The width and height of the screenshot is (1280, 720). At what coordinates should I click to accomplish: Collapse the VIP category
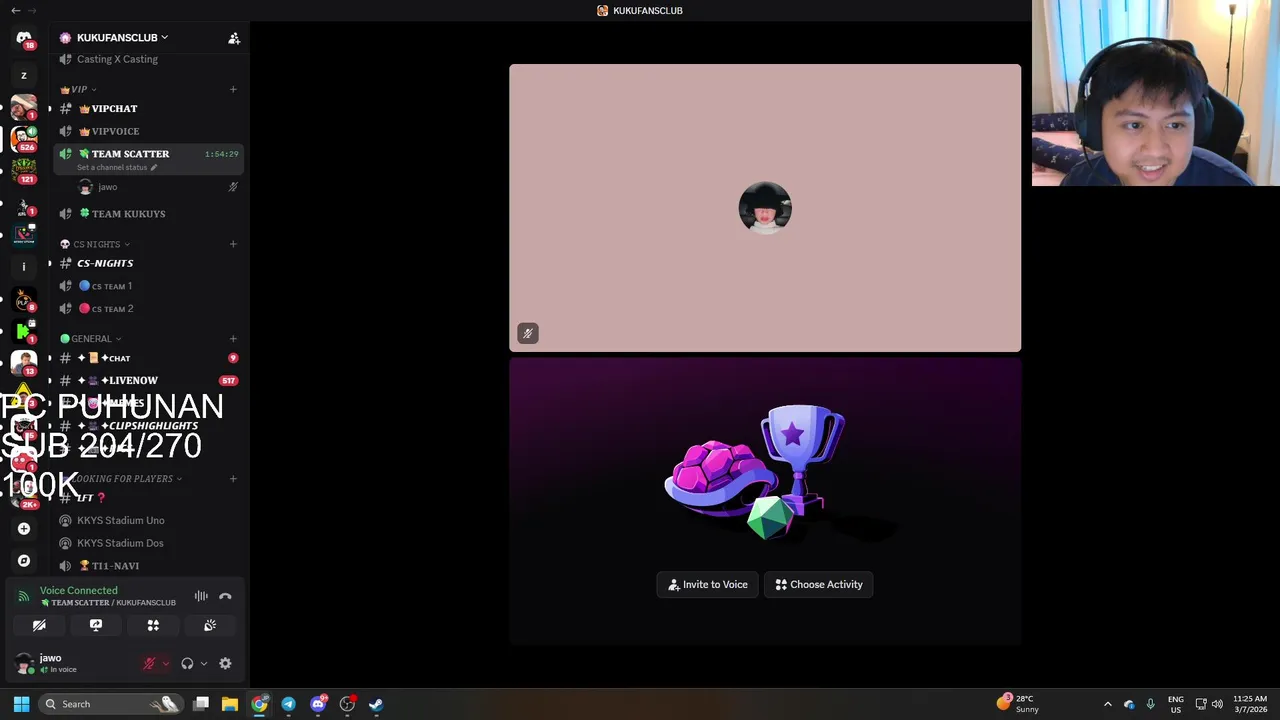pyautogui.click(x=78, y=89)
